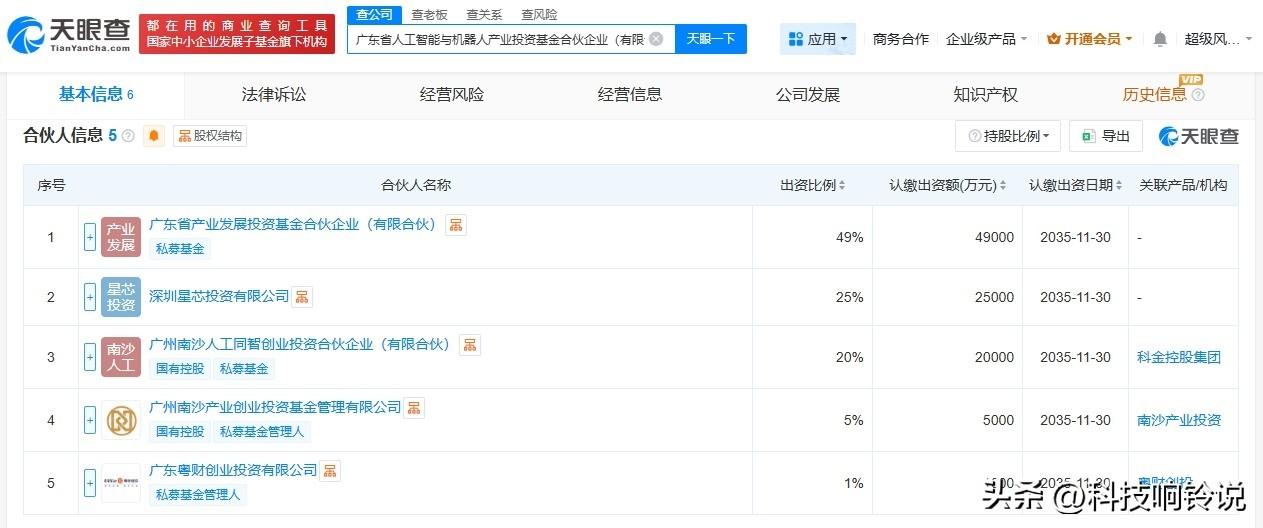Click equity chart icon beside 广东省产业发展投资基金
The height and width of the screenshot is (528, 1263).
tap(456, 225)
